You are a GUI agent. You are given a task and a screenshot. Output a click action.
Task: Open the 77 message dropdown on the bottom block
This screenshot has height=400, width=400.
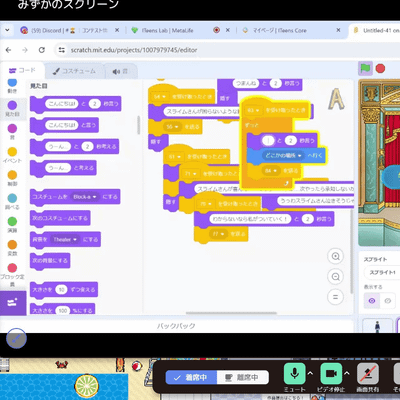[x=219, y=234]
